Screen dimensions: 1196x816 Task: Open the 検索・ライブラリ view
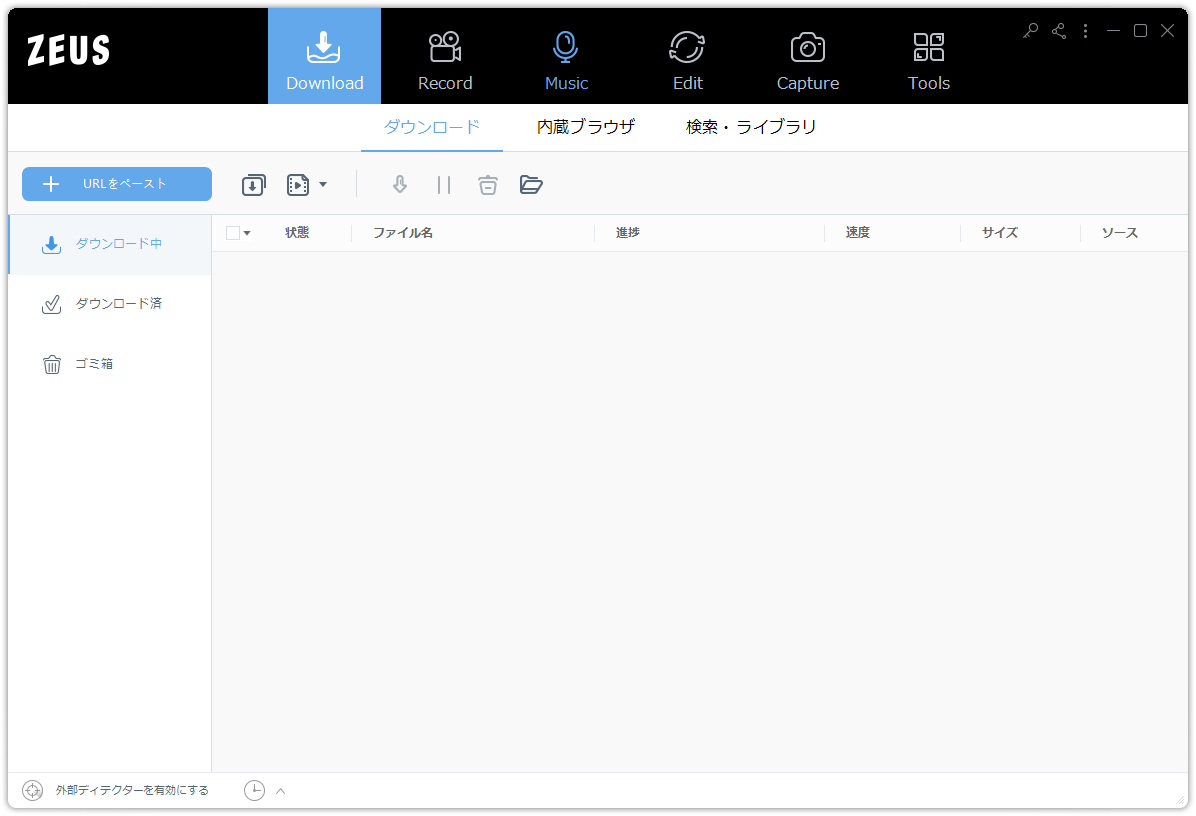[x=750, y=127]
